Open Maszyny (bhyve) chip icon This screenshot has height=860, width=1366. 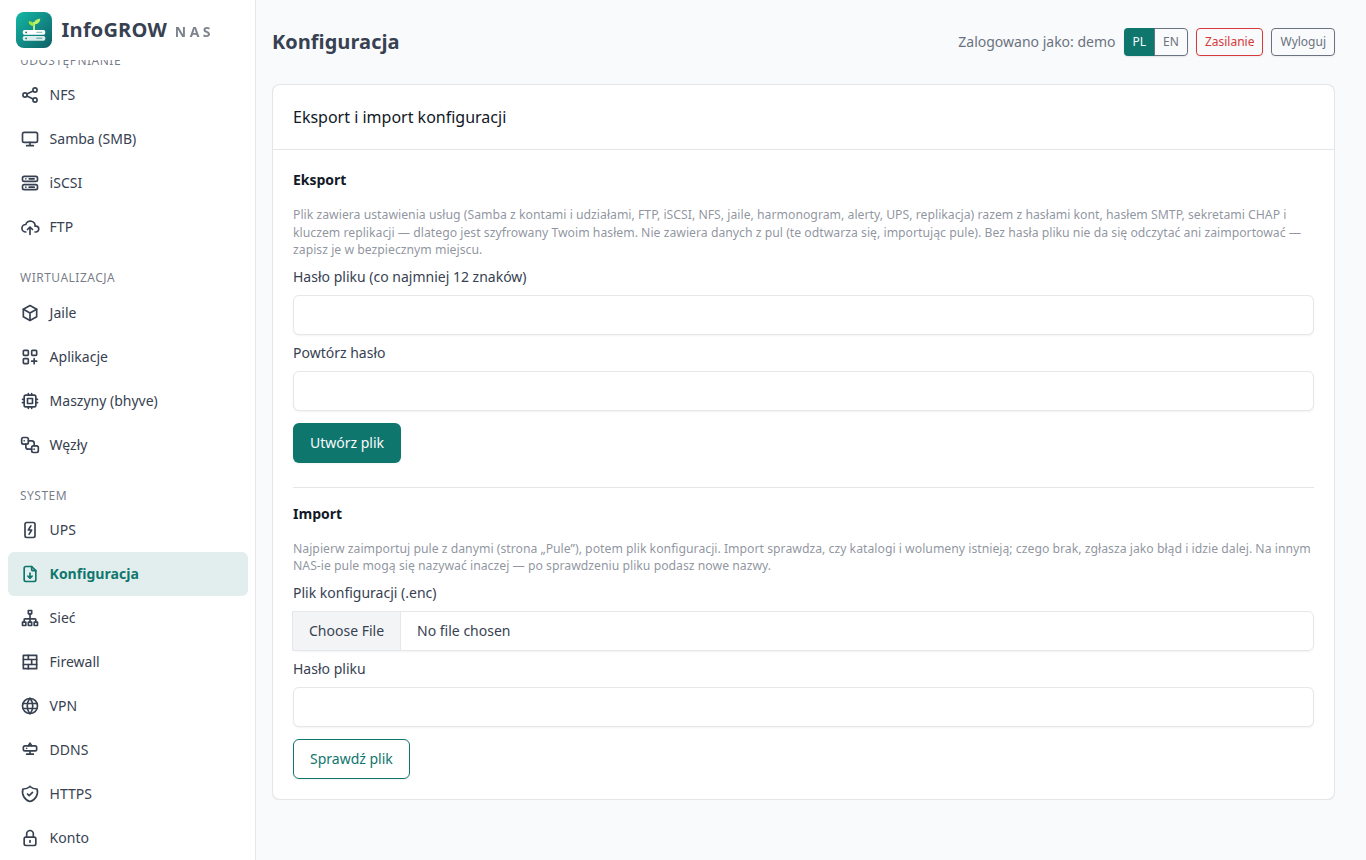coord(30,401)
